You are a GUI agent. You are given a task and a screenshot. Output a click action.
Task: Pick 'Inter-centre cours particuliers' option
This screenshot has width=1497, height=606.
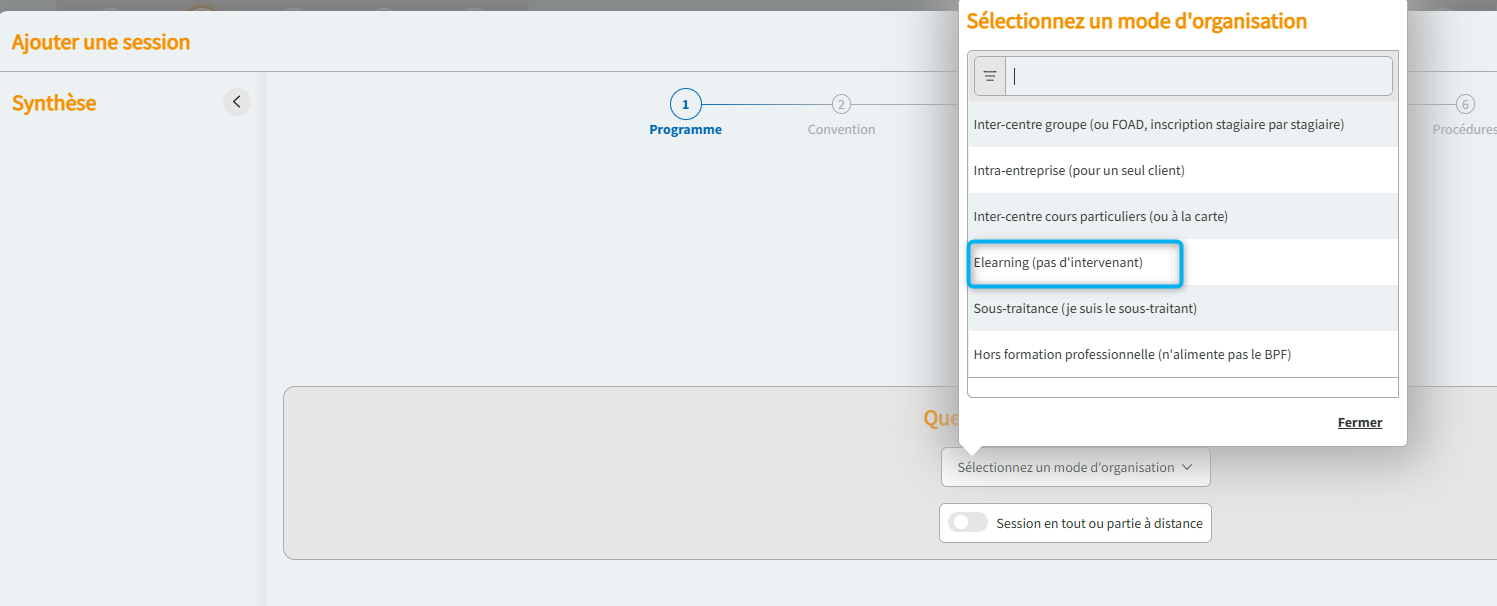click(x=1100, y=217)
